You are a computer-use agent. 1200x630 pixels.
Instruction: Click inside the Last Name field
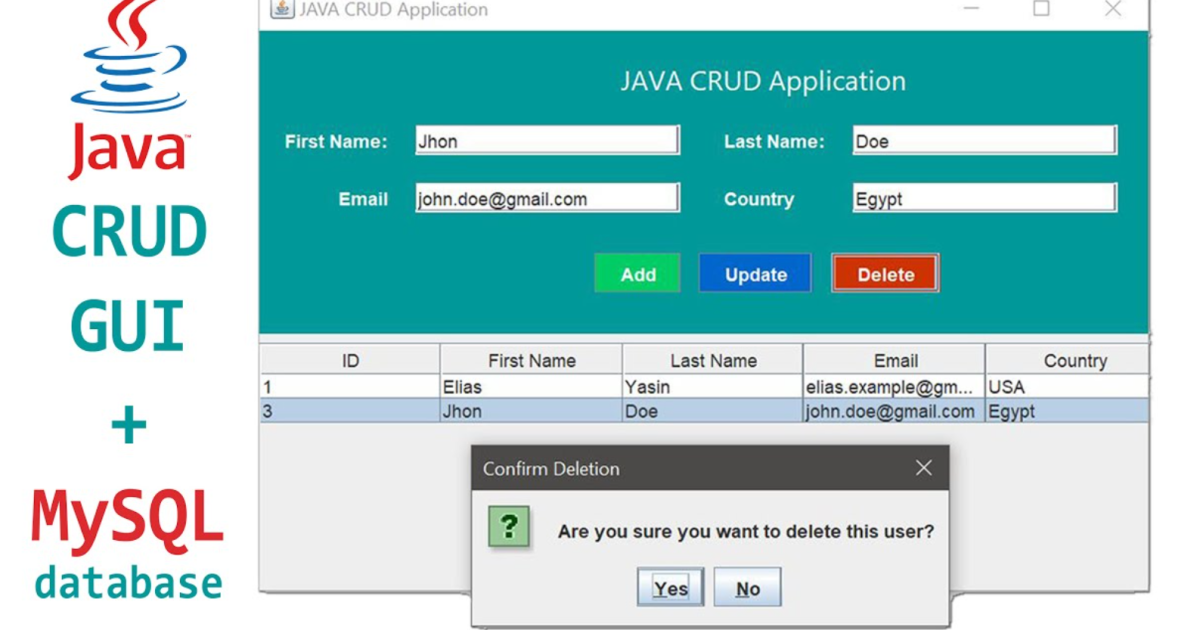984,140
